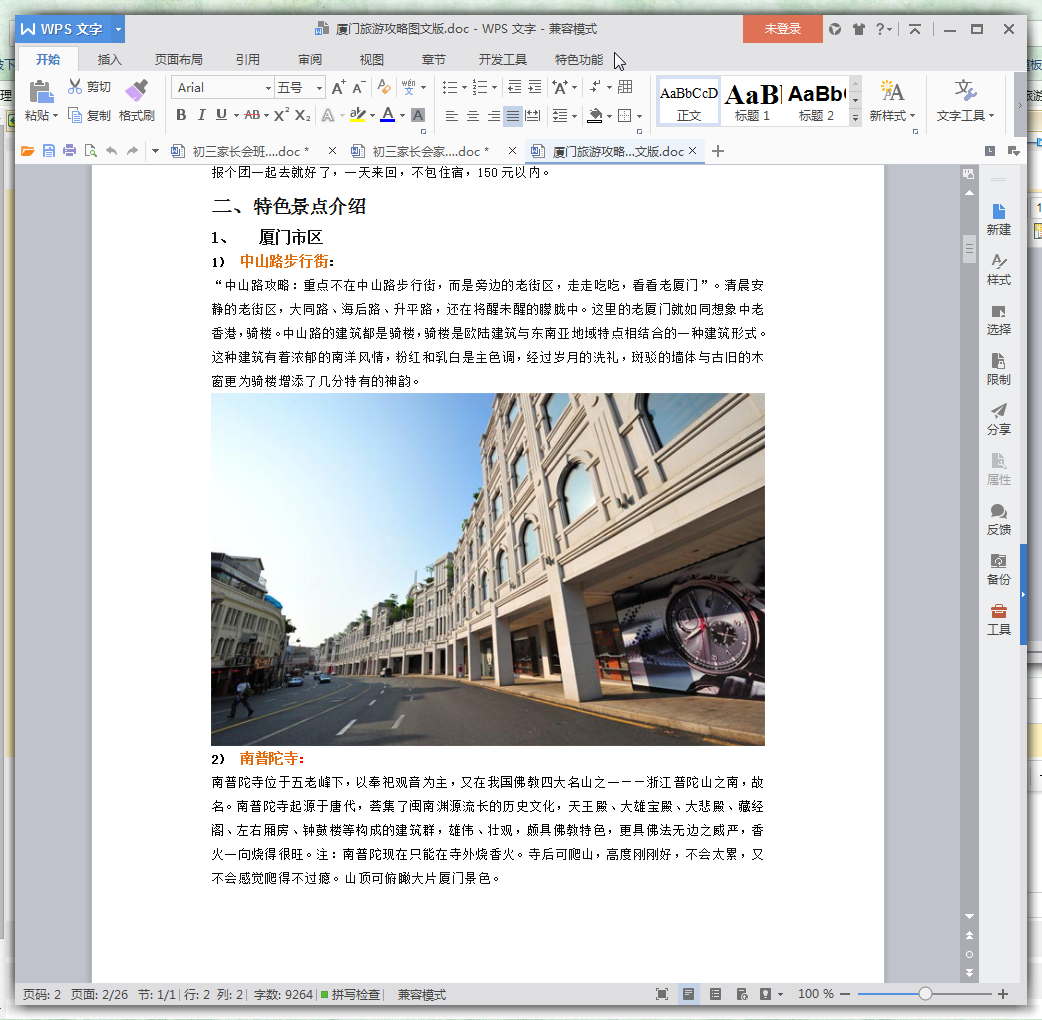The image size is (1042, 1020).
Task: Click the 未登录 login button
Action: point(782,29)
